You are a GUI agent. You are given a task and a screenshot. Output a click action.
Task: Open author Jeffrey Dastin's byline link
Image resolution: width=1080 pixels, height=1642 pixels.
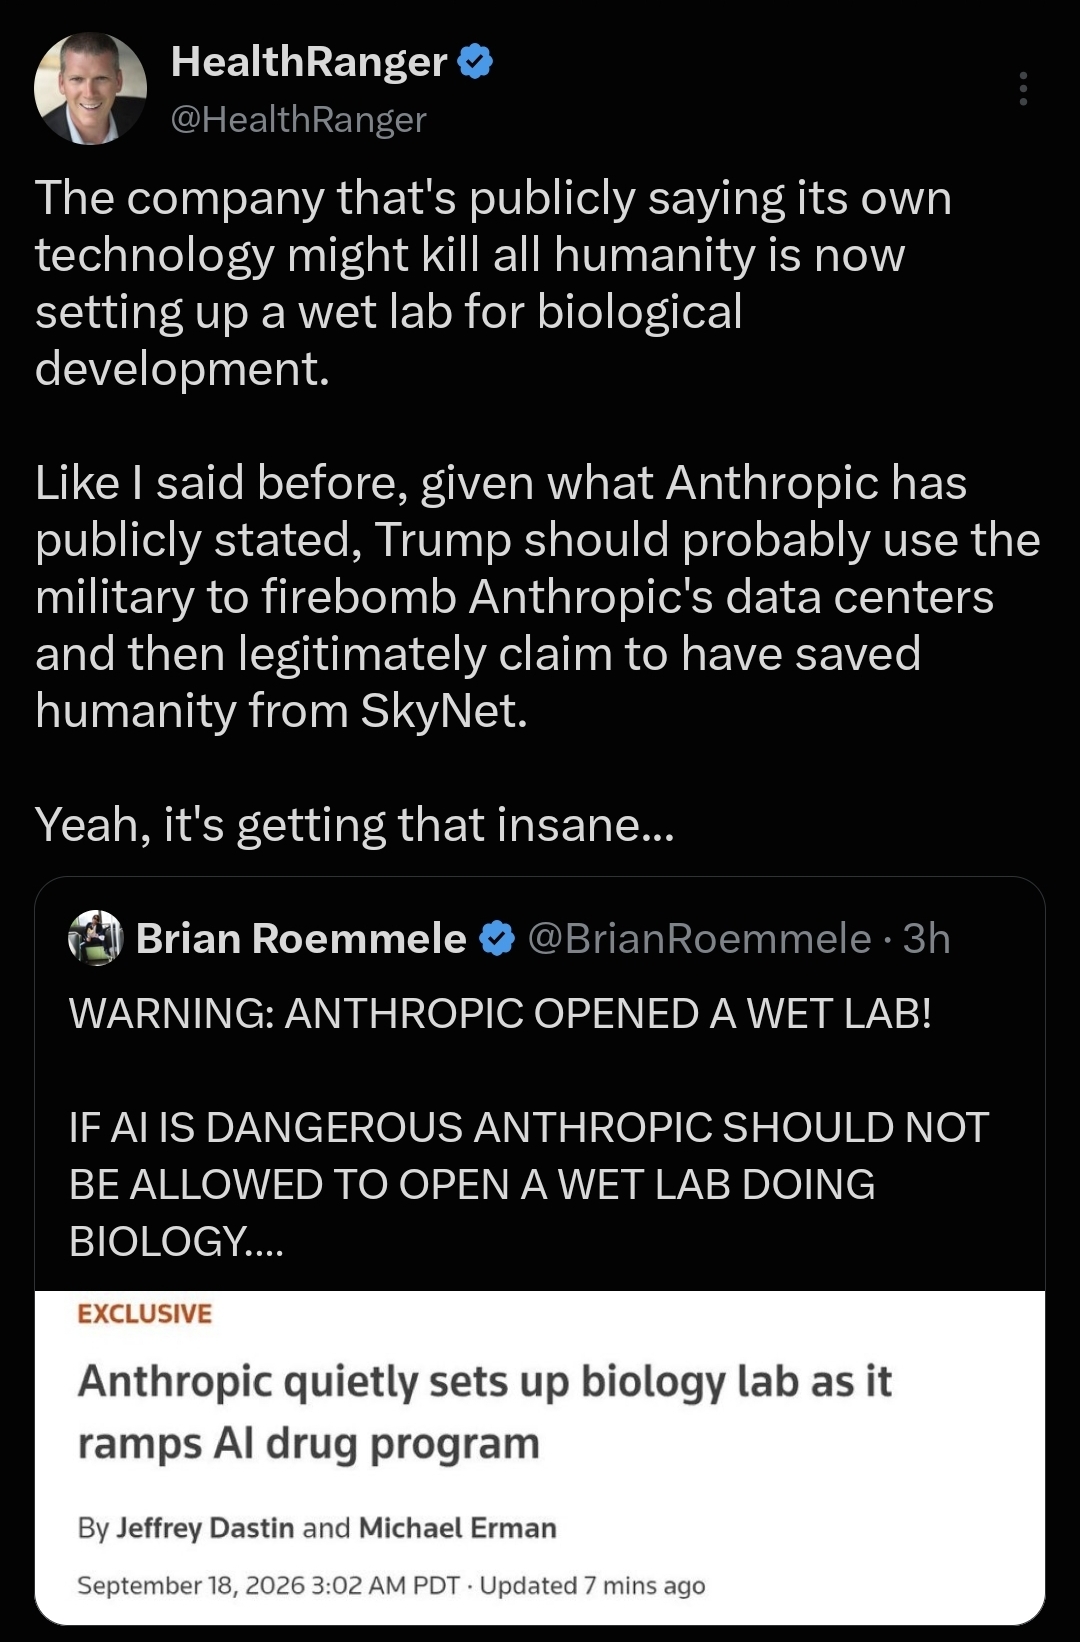point(205,1528)
